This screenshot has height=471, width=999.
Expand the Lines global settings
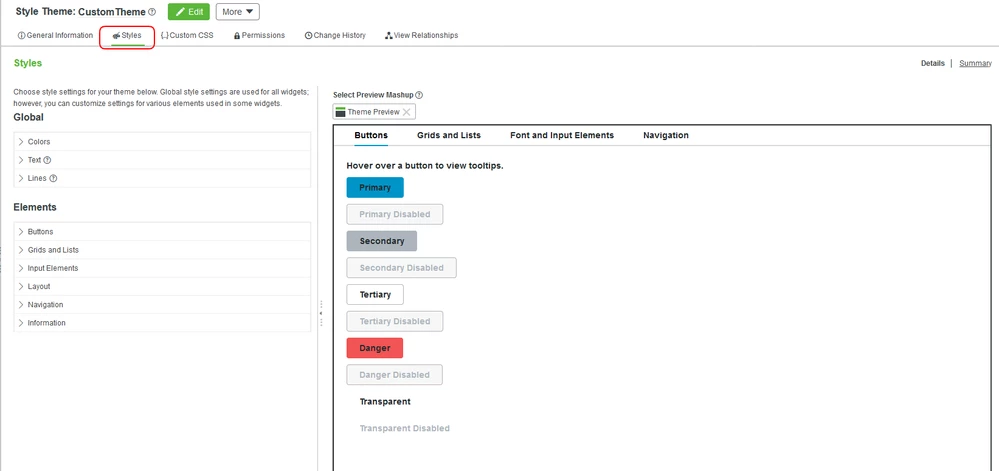click(x=162, y=178)
